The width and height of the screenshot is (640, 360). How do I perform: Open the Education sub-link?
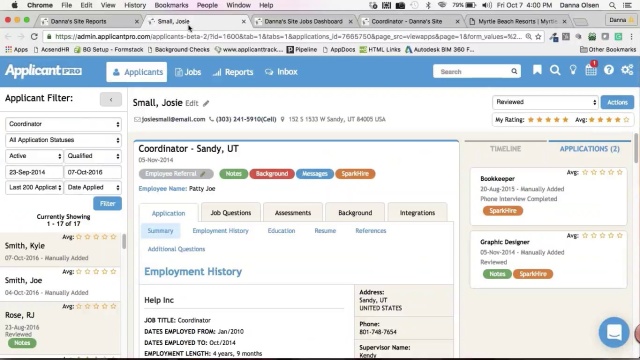(x=281, y=231)
